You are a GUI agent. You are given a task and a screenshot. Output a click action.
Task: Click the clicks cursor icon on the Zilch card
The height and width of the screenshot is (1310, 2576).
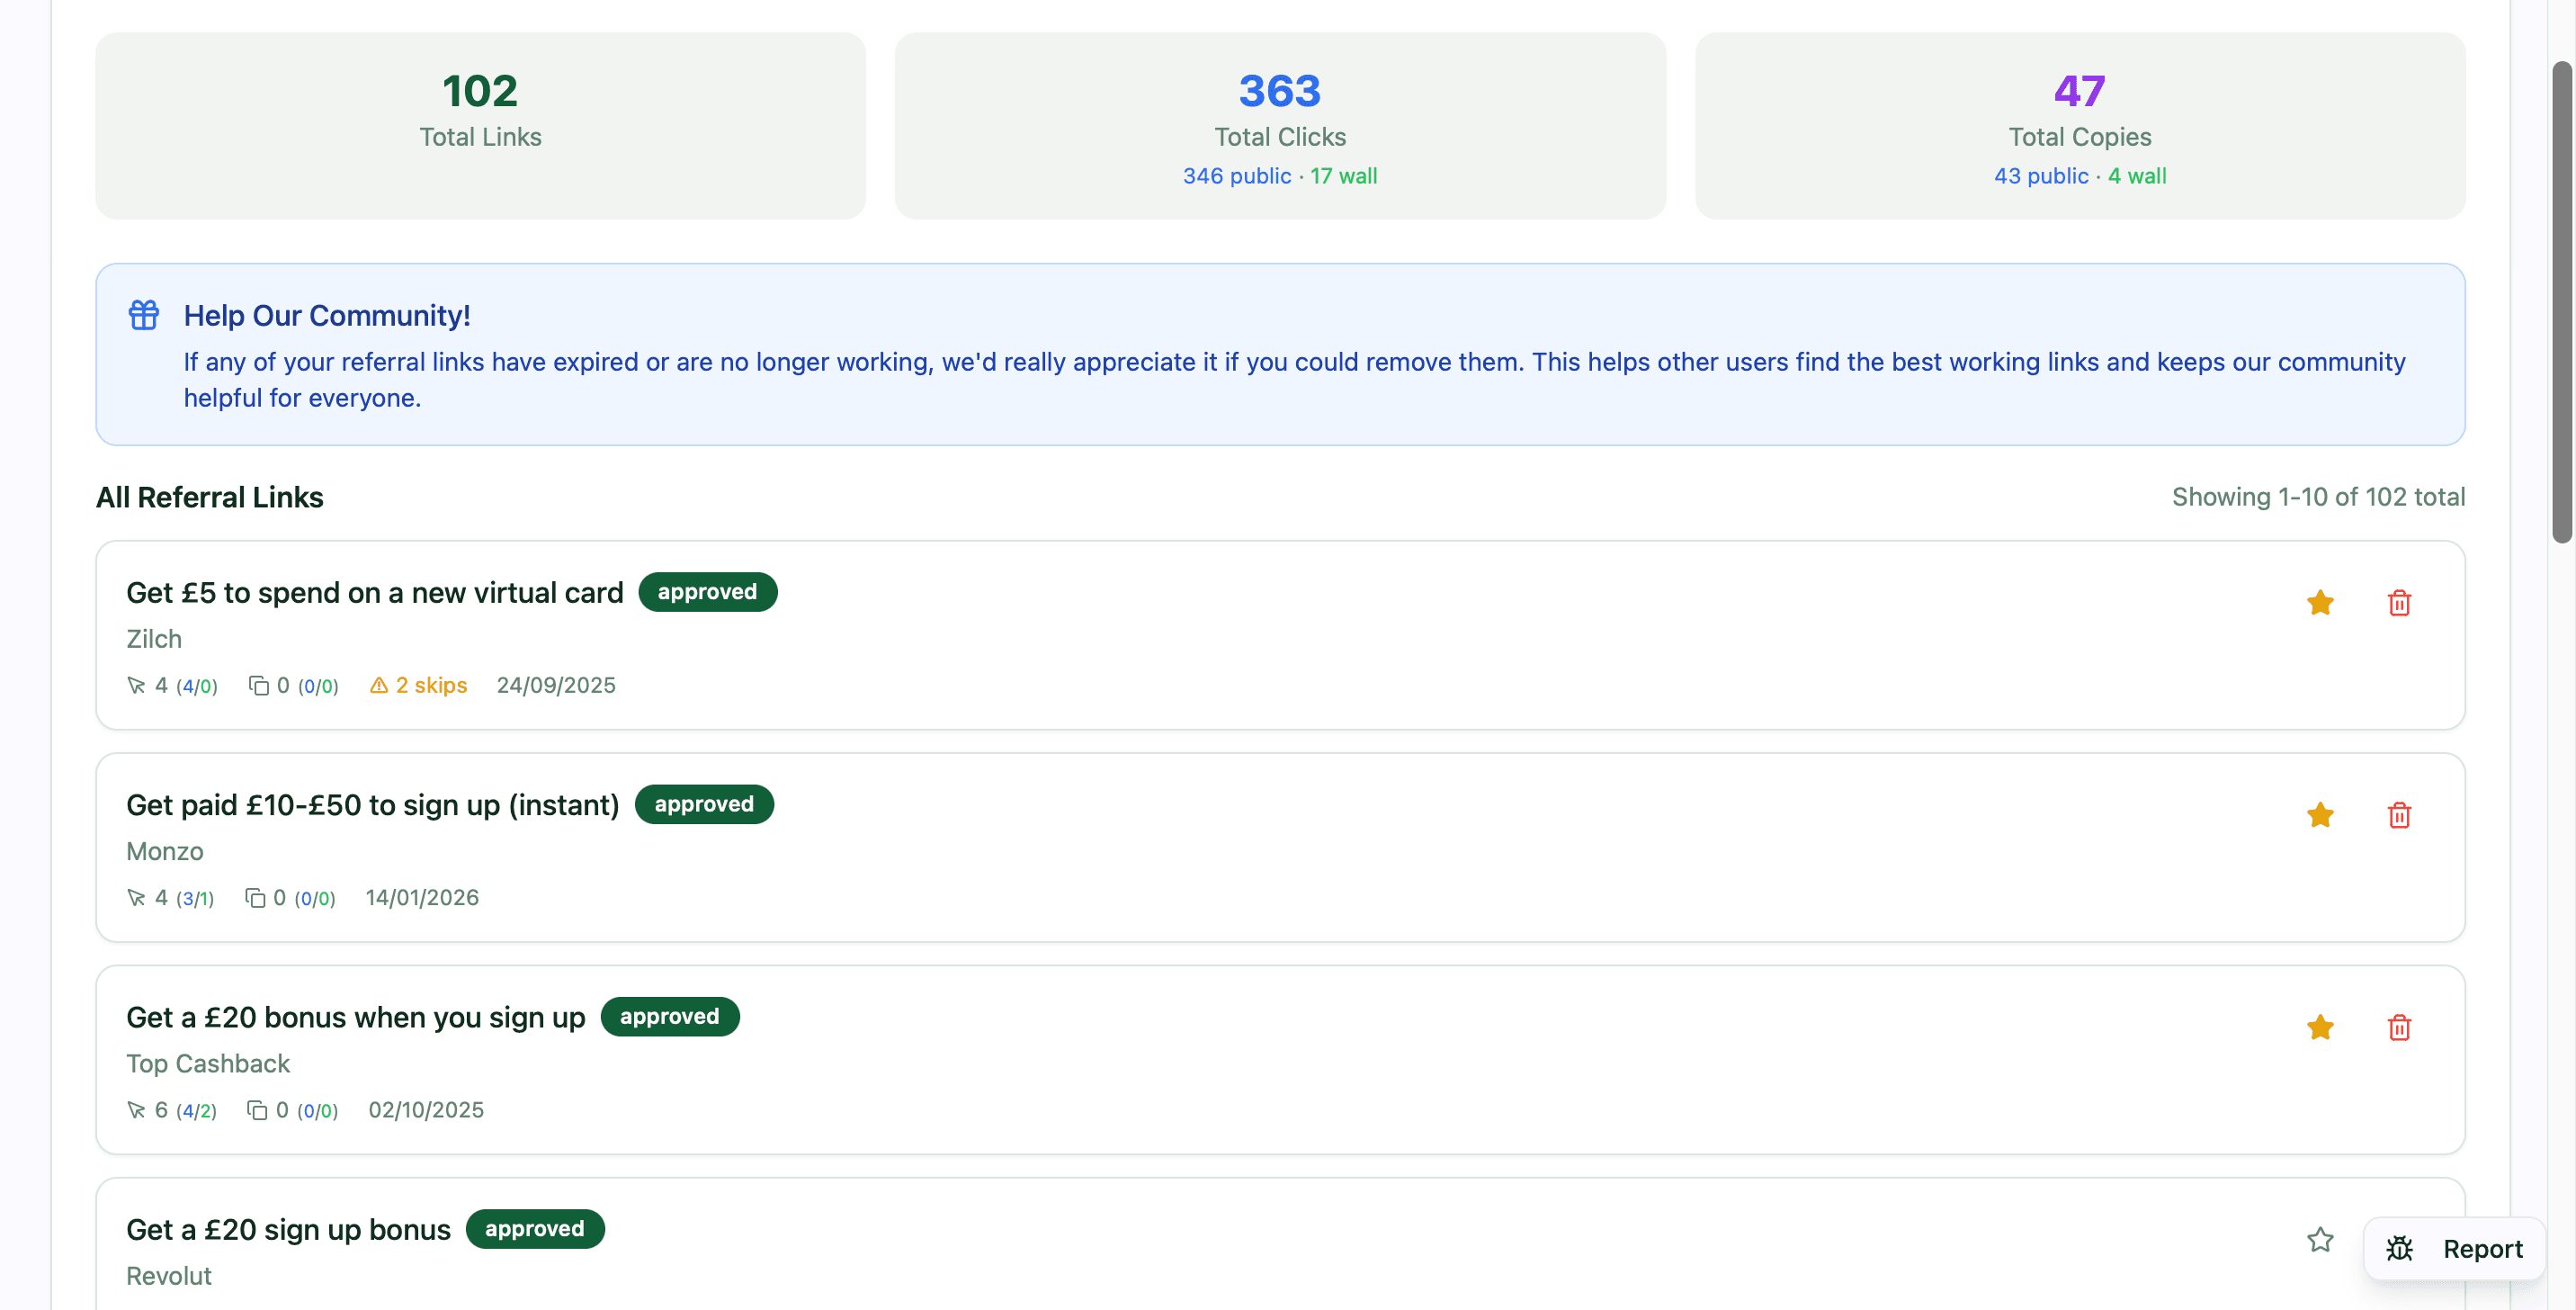click(x=137, y=686)
